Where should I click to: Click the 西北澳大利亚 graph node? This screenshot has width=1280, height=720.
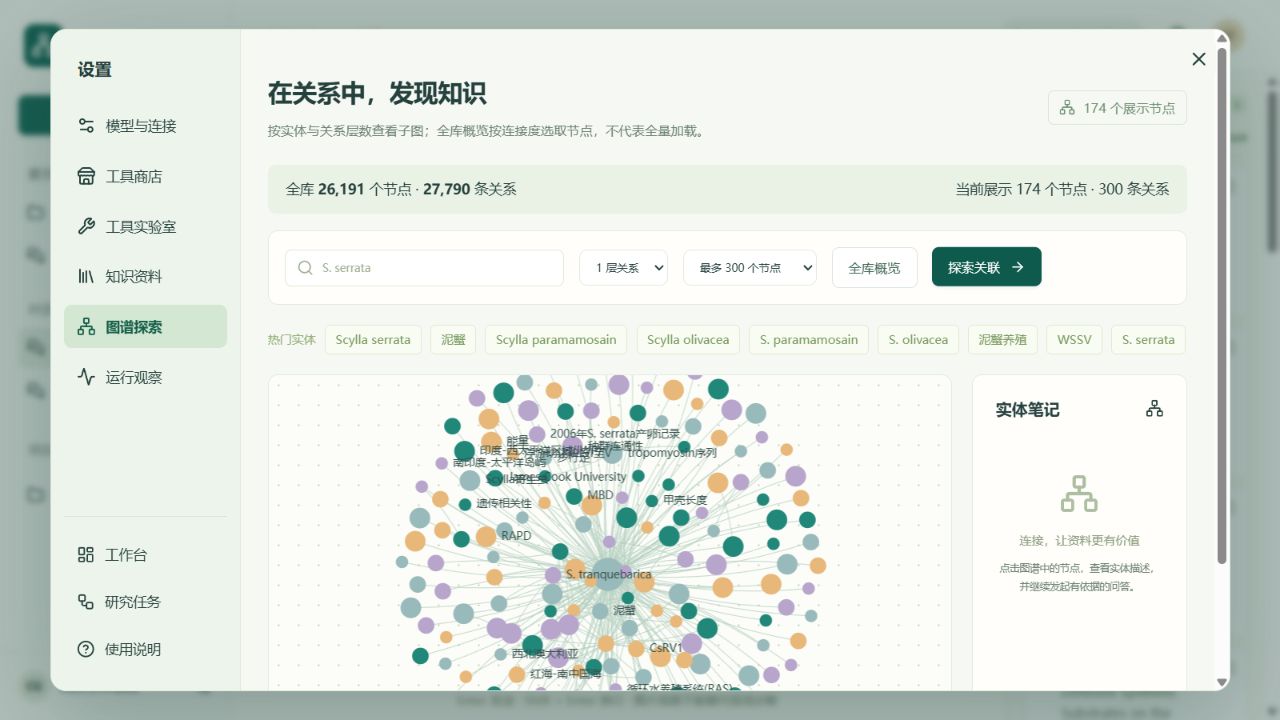pyautogui.click(x=501, y=654)
